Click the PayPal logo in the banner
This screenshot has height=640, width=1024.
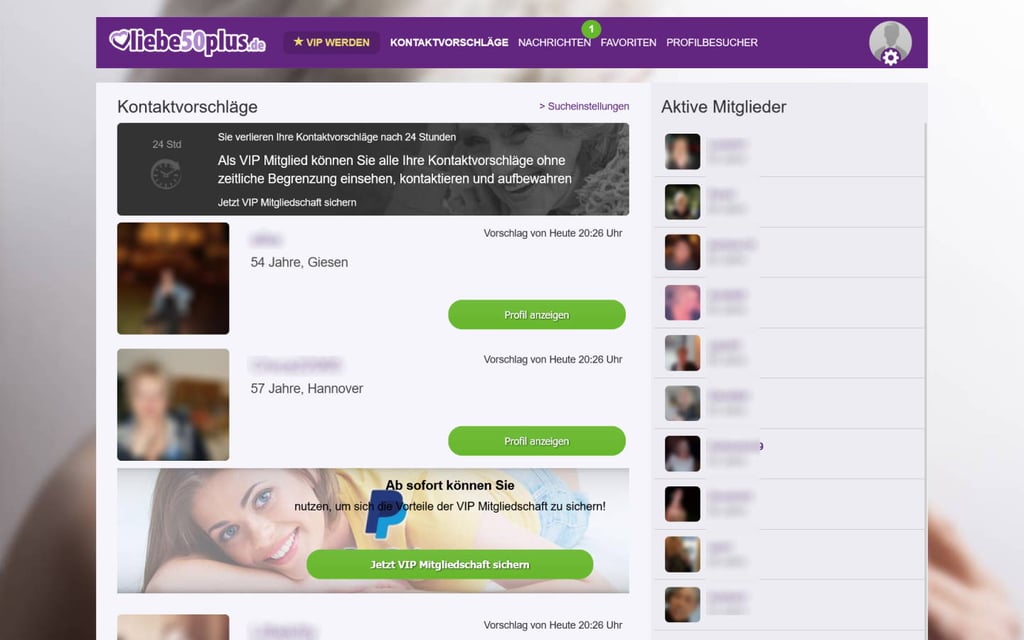[x=385, y=514]
